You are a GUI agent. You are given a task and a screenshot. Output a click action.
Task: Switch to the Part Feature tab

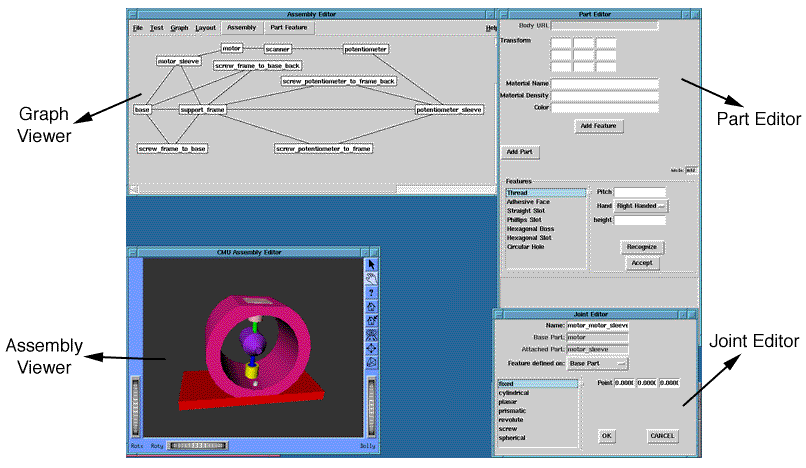click(x=289, y=28)
